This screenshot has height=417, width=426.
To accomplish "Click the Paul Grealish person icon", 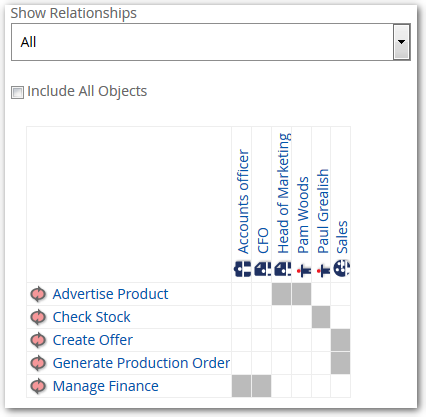I will [323, 270].
